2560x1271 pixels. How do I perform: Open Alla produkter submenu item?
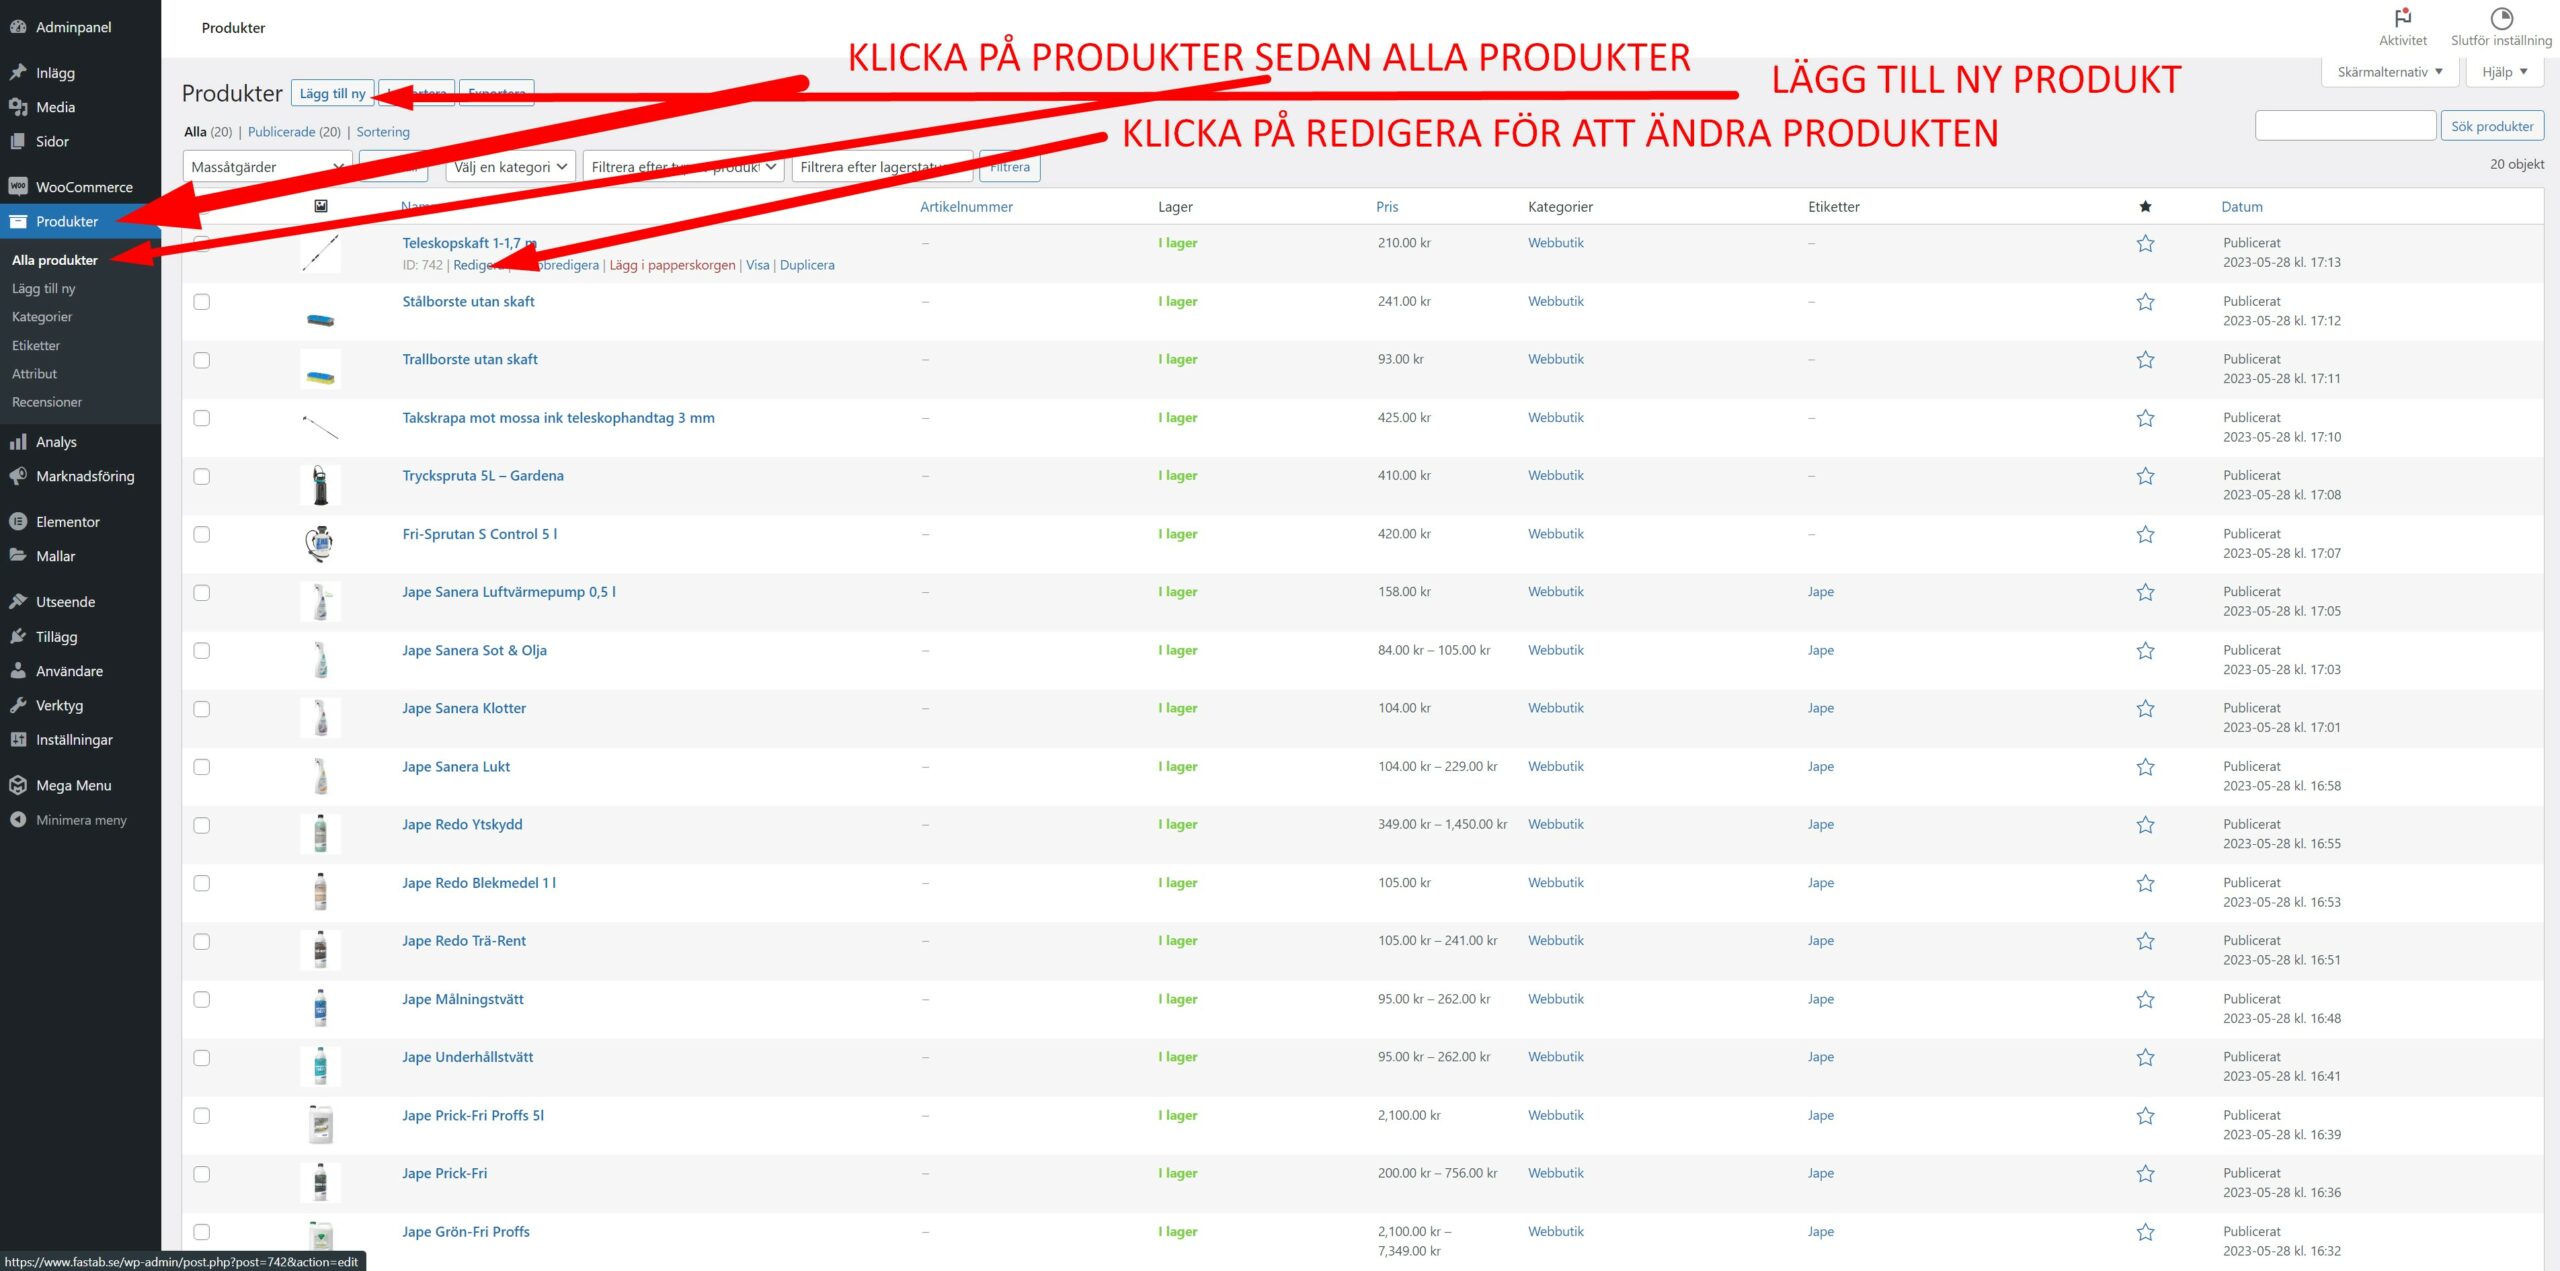click(55, 260)
